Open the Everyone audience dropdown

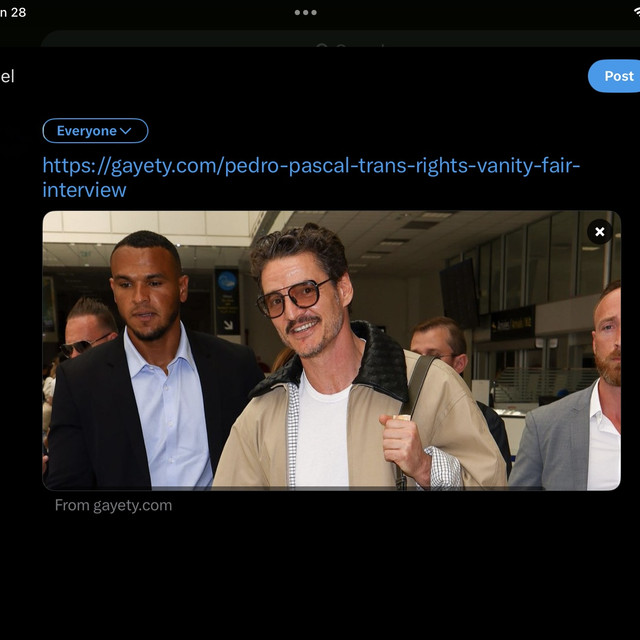[96, 131]
